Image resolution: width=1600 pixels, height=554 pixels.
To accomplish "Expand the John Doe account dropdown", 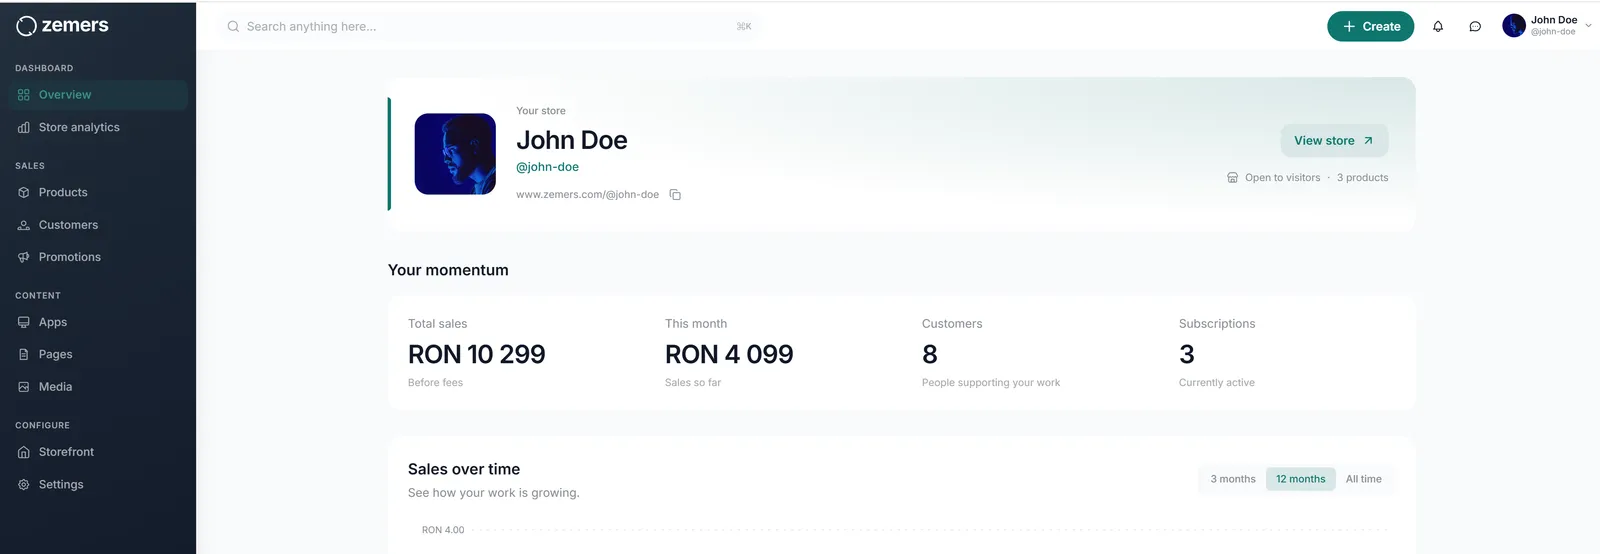I will pos(1588,26).
